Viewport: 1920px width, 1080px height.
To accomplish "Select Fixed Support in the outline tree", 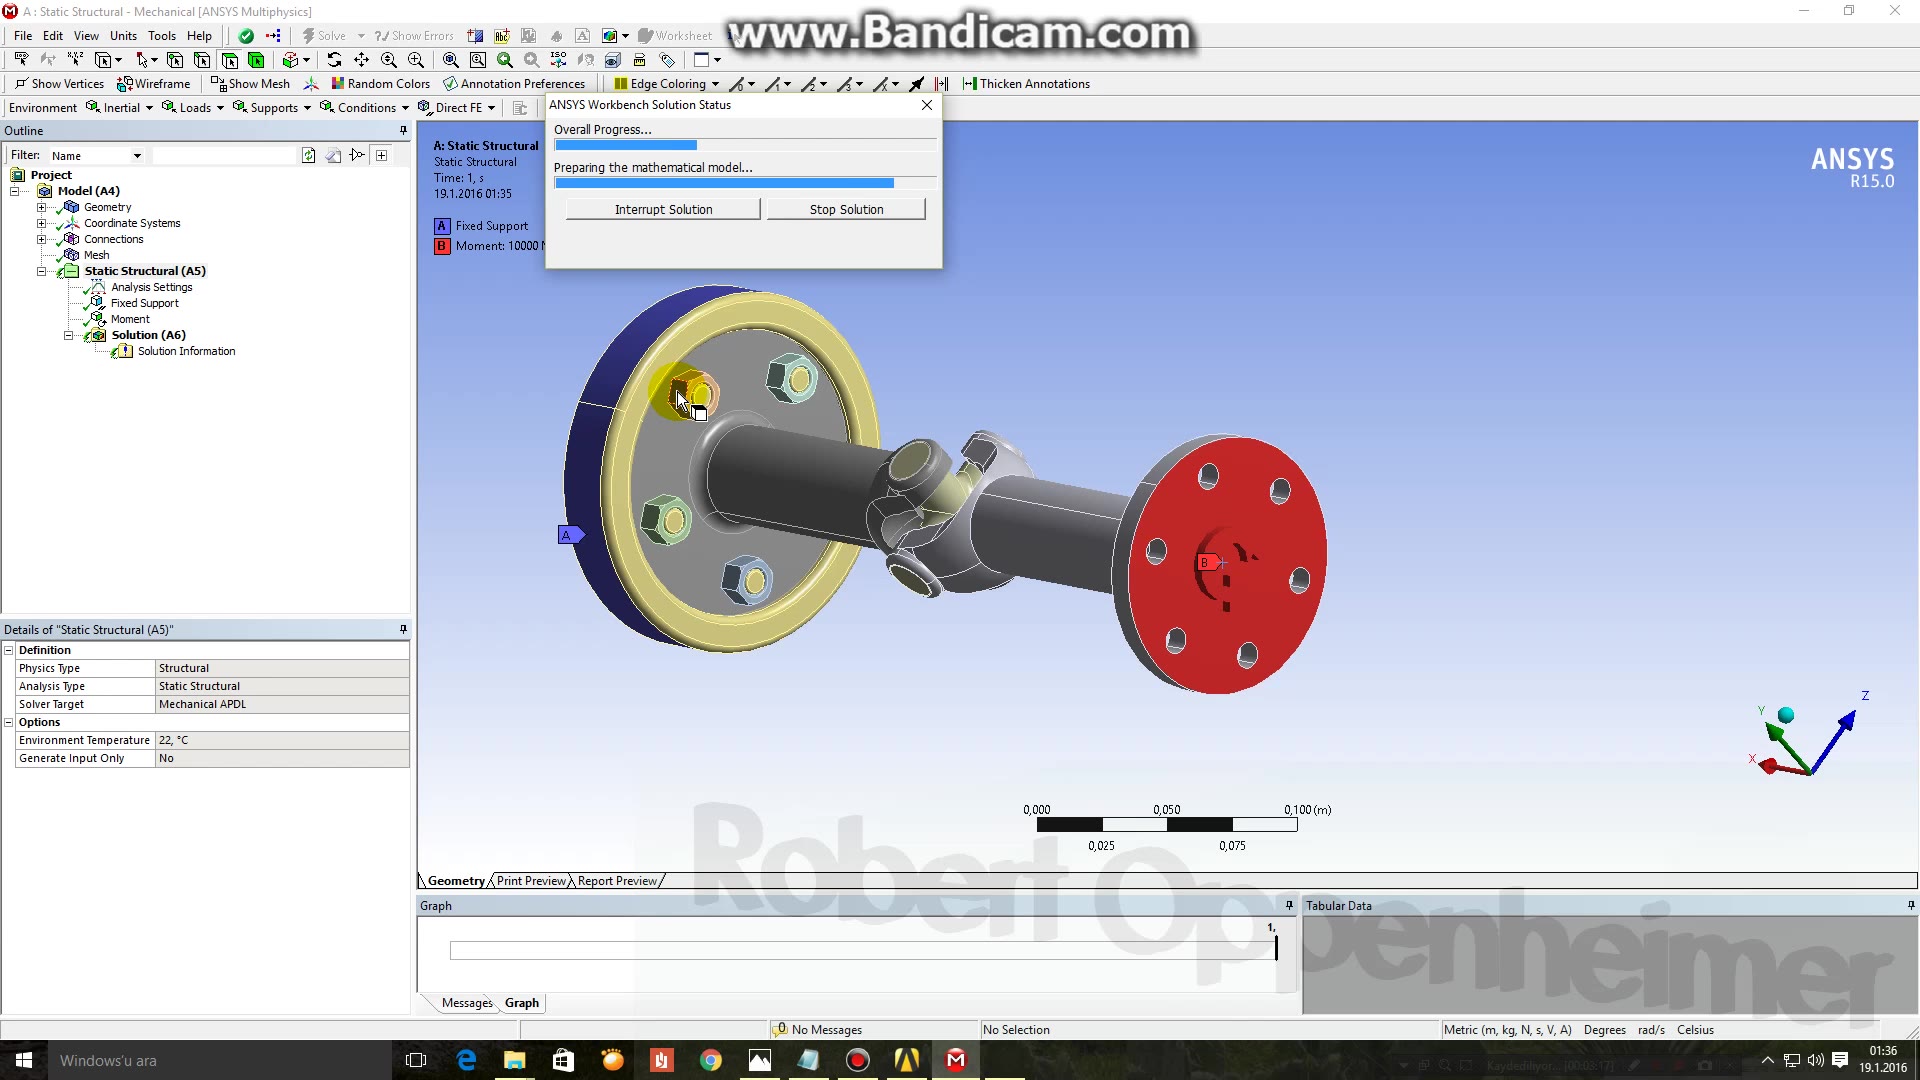I will 145,303.
